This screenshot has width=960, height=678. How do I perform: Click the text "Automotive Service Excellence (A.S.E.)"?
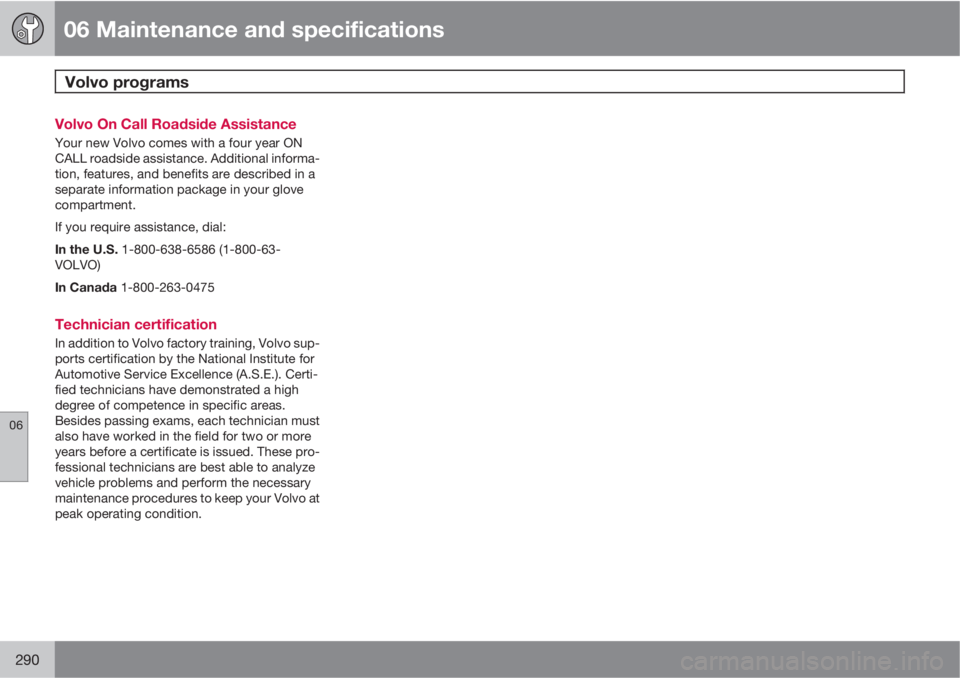click(x=168, y=374)
